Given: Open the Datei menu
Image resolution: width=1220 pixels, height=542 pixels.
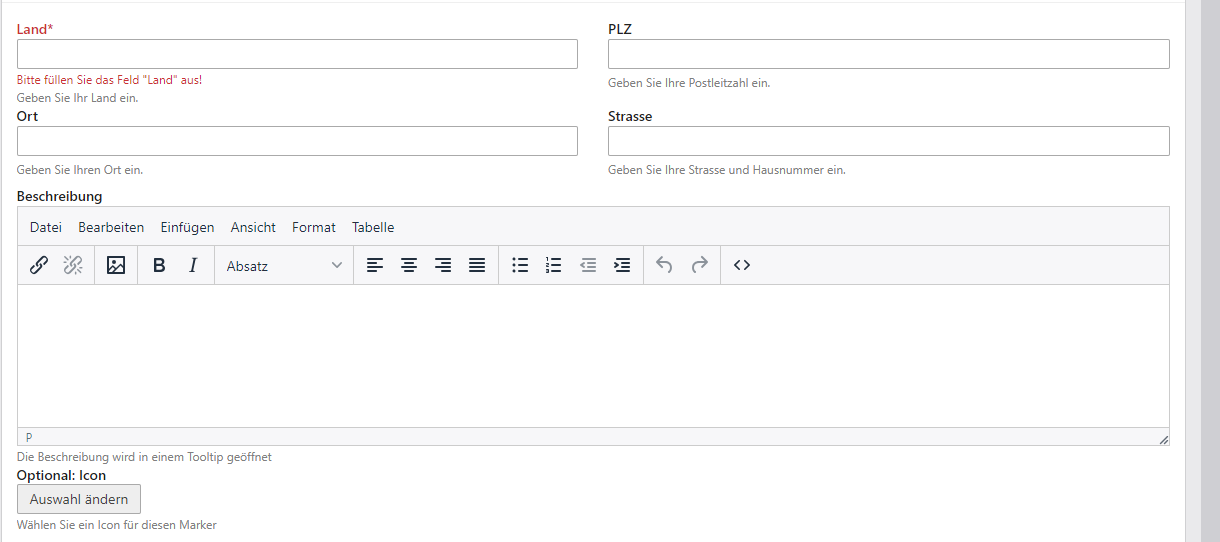Looking at the screenshot, I should (x=46, y=227).
